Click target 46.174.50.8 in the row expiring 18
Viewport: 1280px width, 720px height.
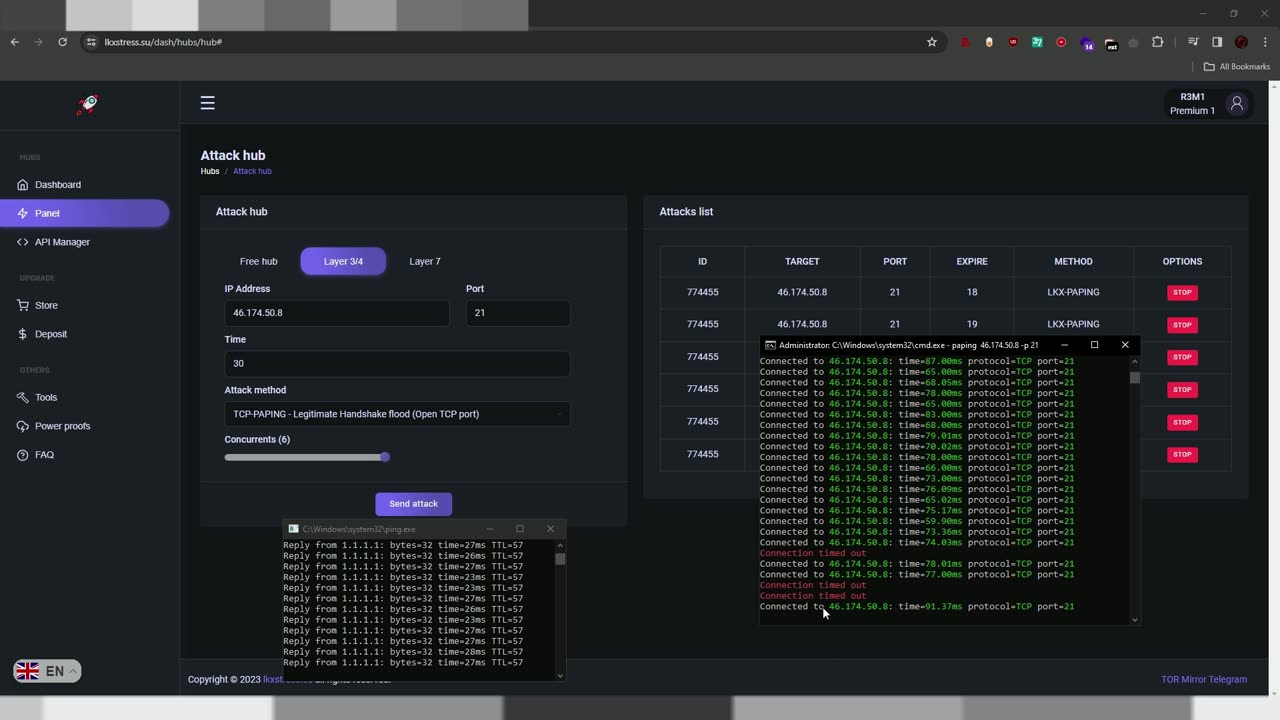pyautogui.click(x=802, y=292)
